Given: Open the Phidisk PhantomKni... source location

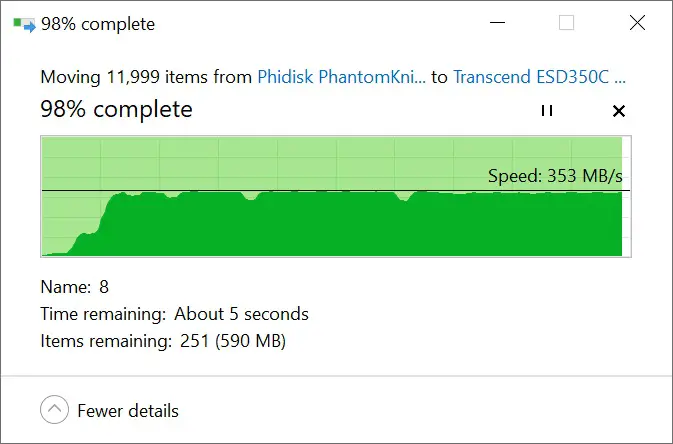Looking at the screenshot, I should pyautogui.click(x=341, y=77).
